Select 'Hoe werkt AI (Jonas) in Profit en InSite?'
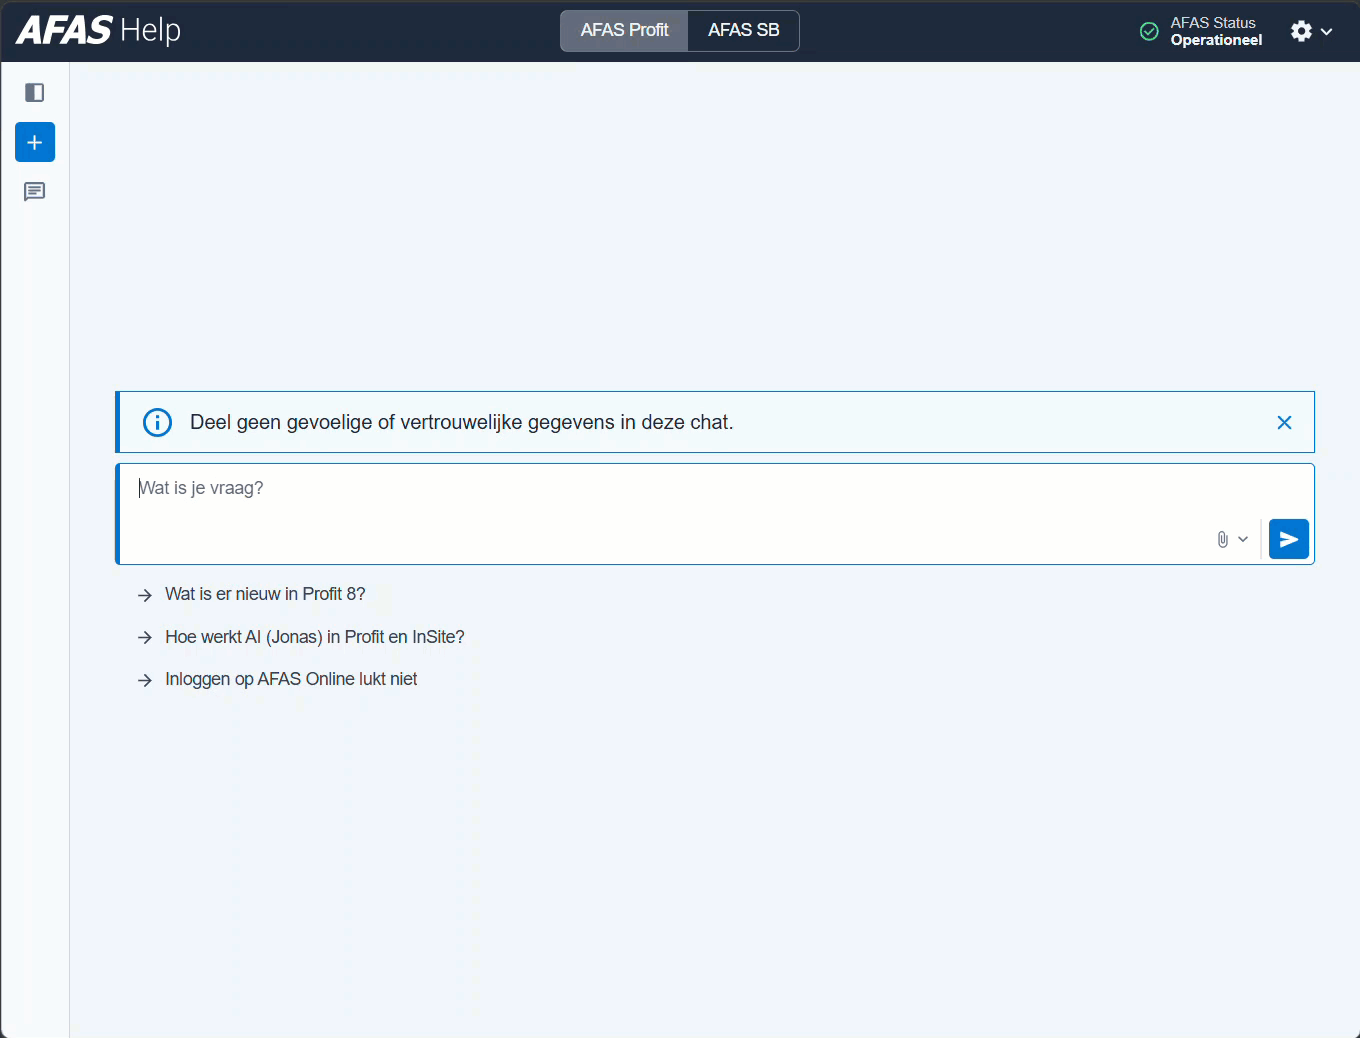The image size is (1360, 1038). click(315, 637)
